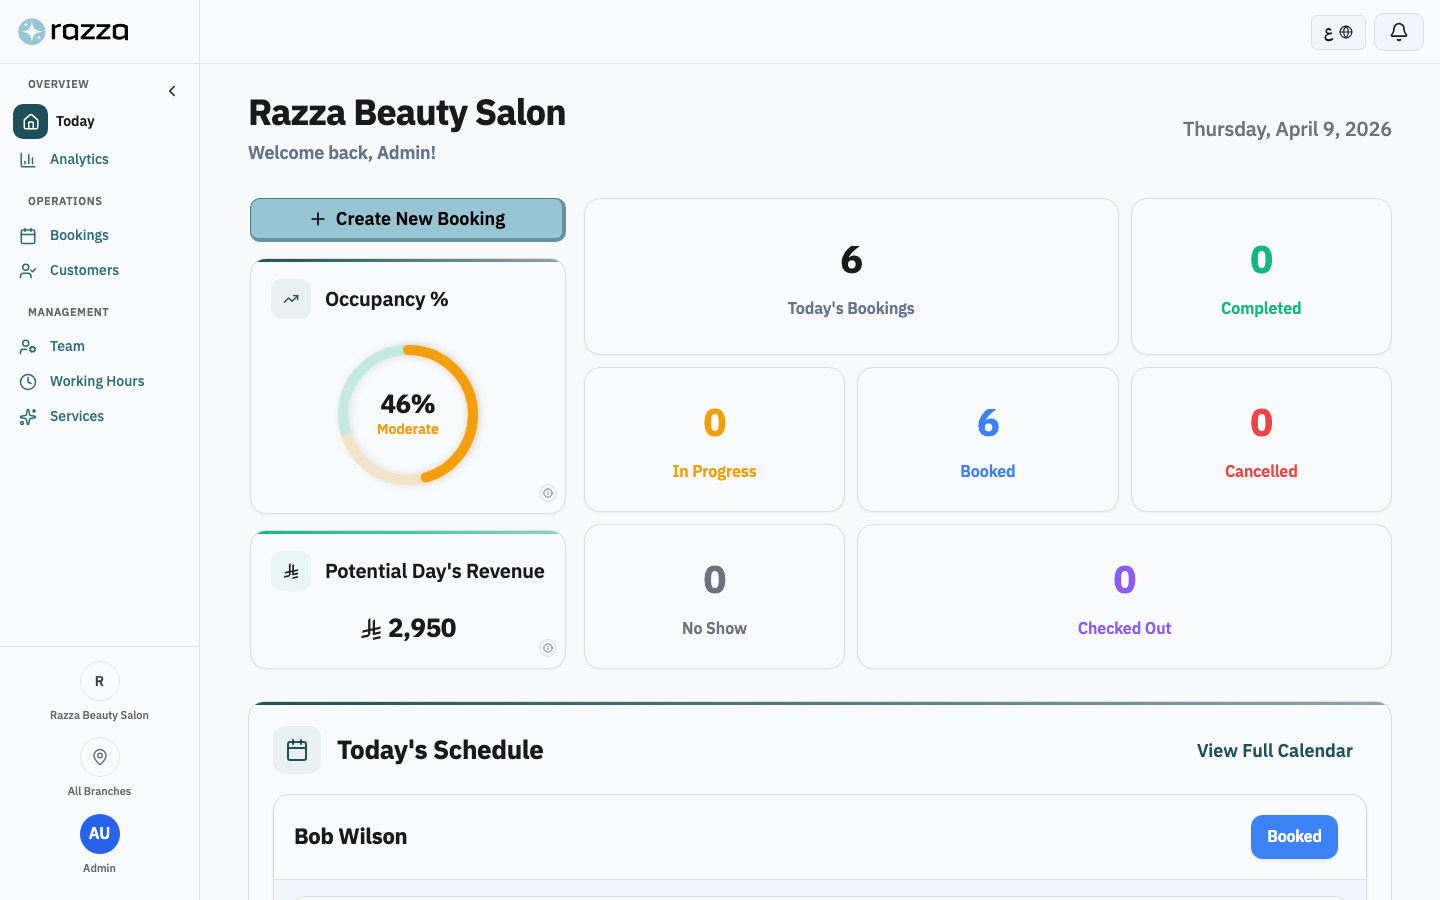Image resolution: width=1440 pixels, height=900 pixels.
Task: Open the Customers page
Action: click(83, 270)
